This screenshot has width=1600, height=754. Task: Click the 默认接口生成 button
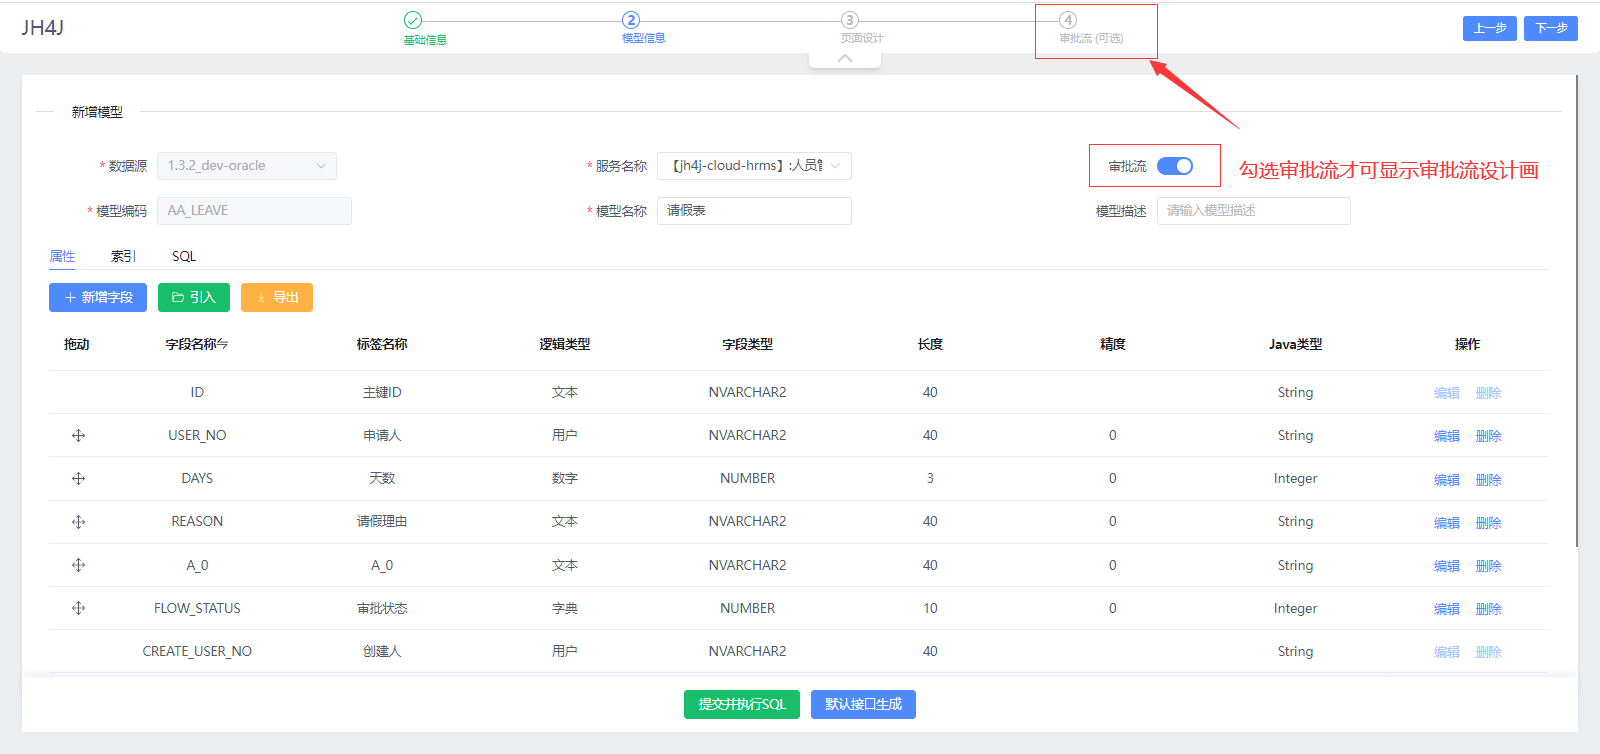863,704
